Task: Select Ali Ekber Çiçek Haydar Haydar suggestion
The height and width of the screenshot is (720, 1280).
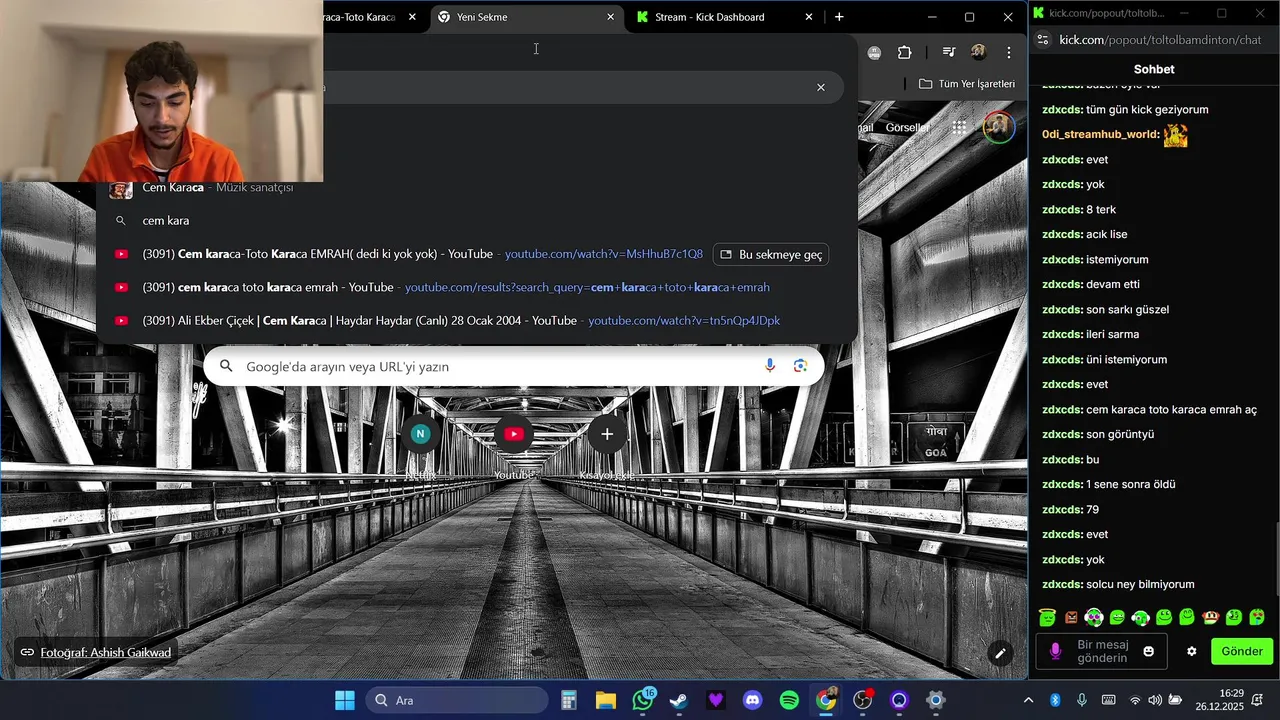Action: [x=476, y=320]
